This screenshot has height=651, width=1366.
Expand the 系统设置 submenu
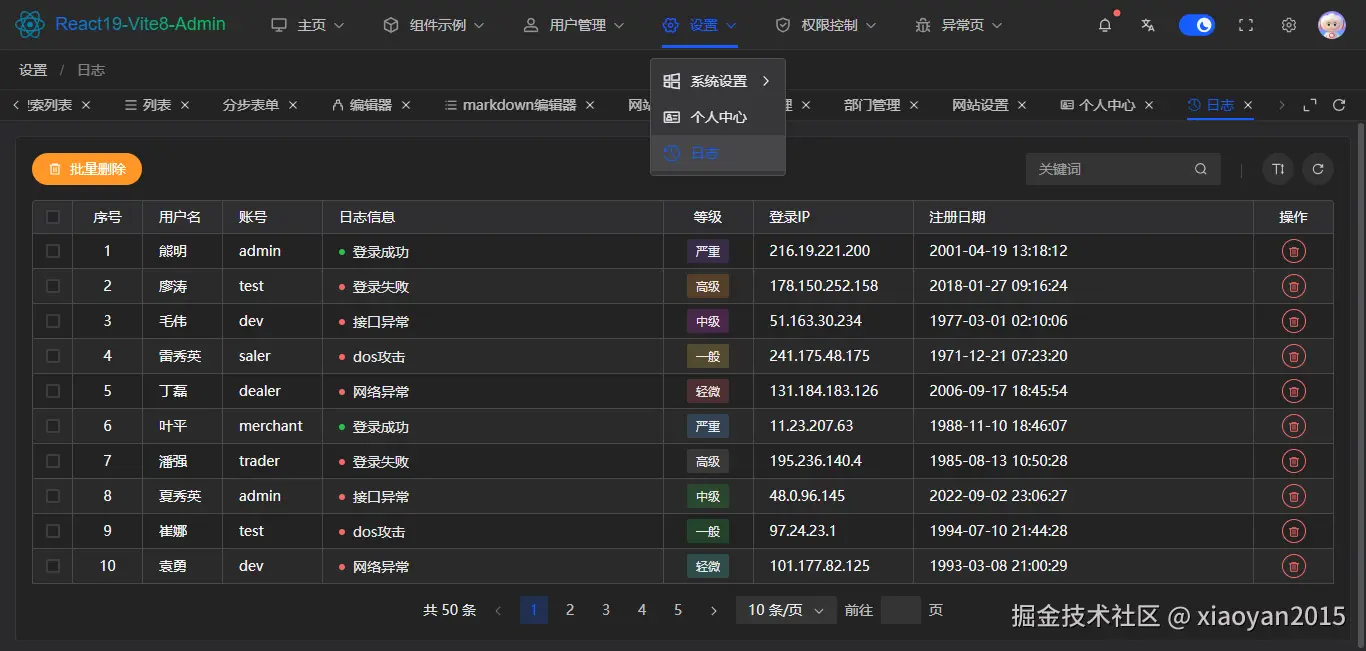tap(718, 81)
